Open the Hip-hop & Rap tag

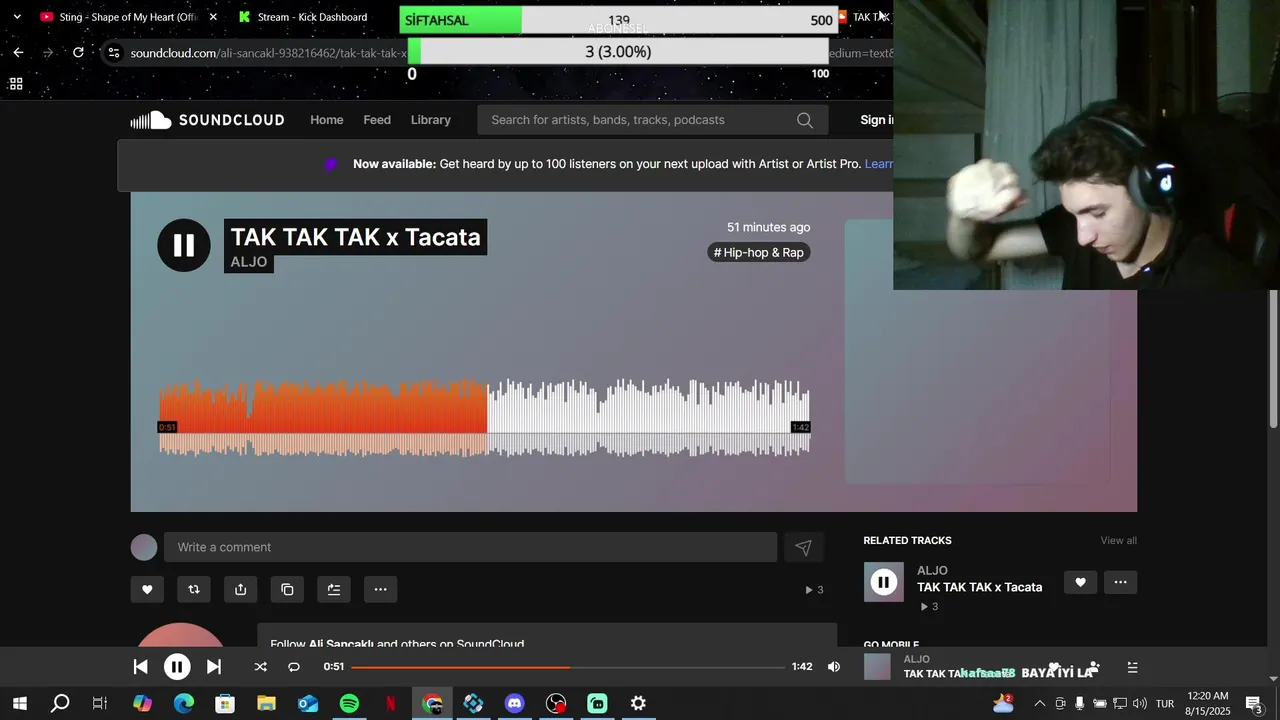click(x=759, y=253)
